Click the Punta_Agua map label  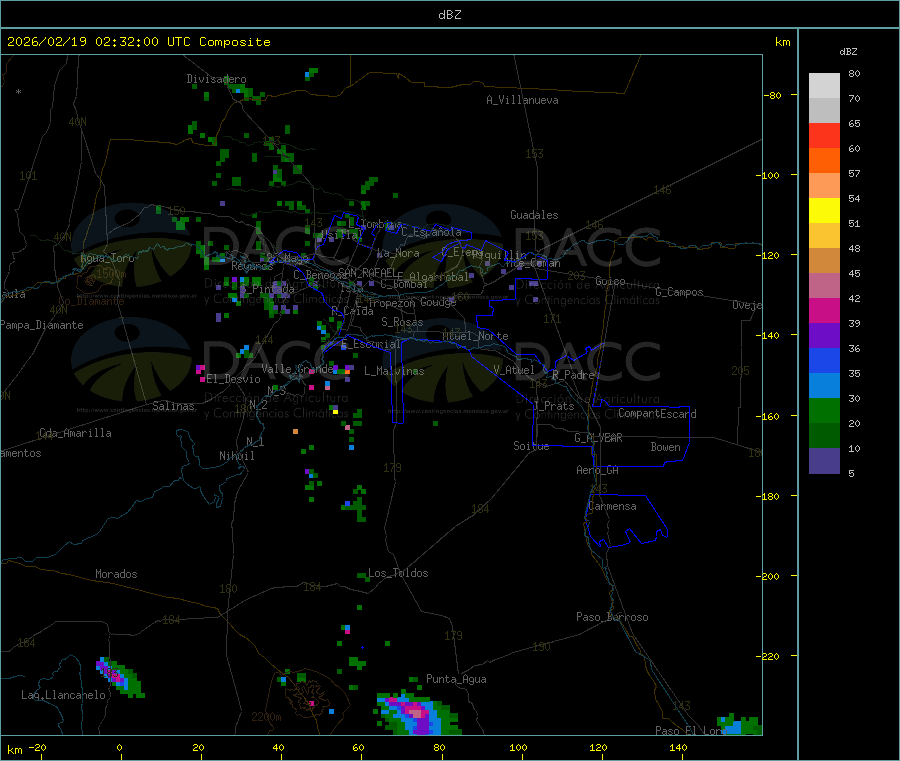[x=456, y=679]
